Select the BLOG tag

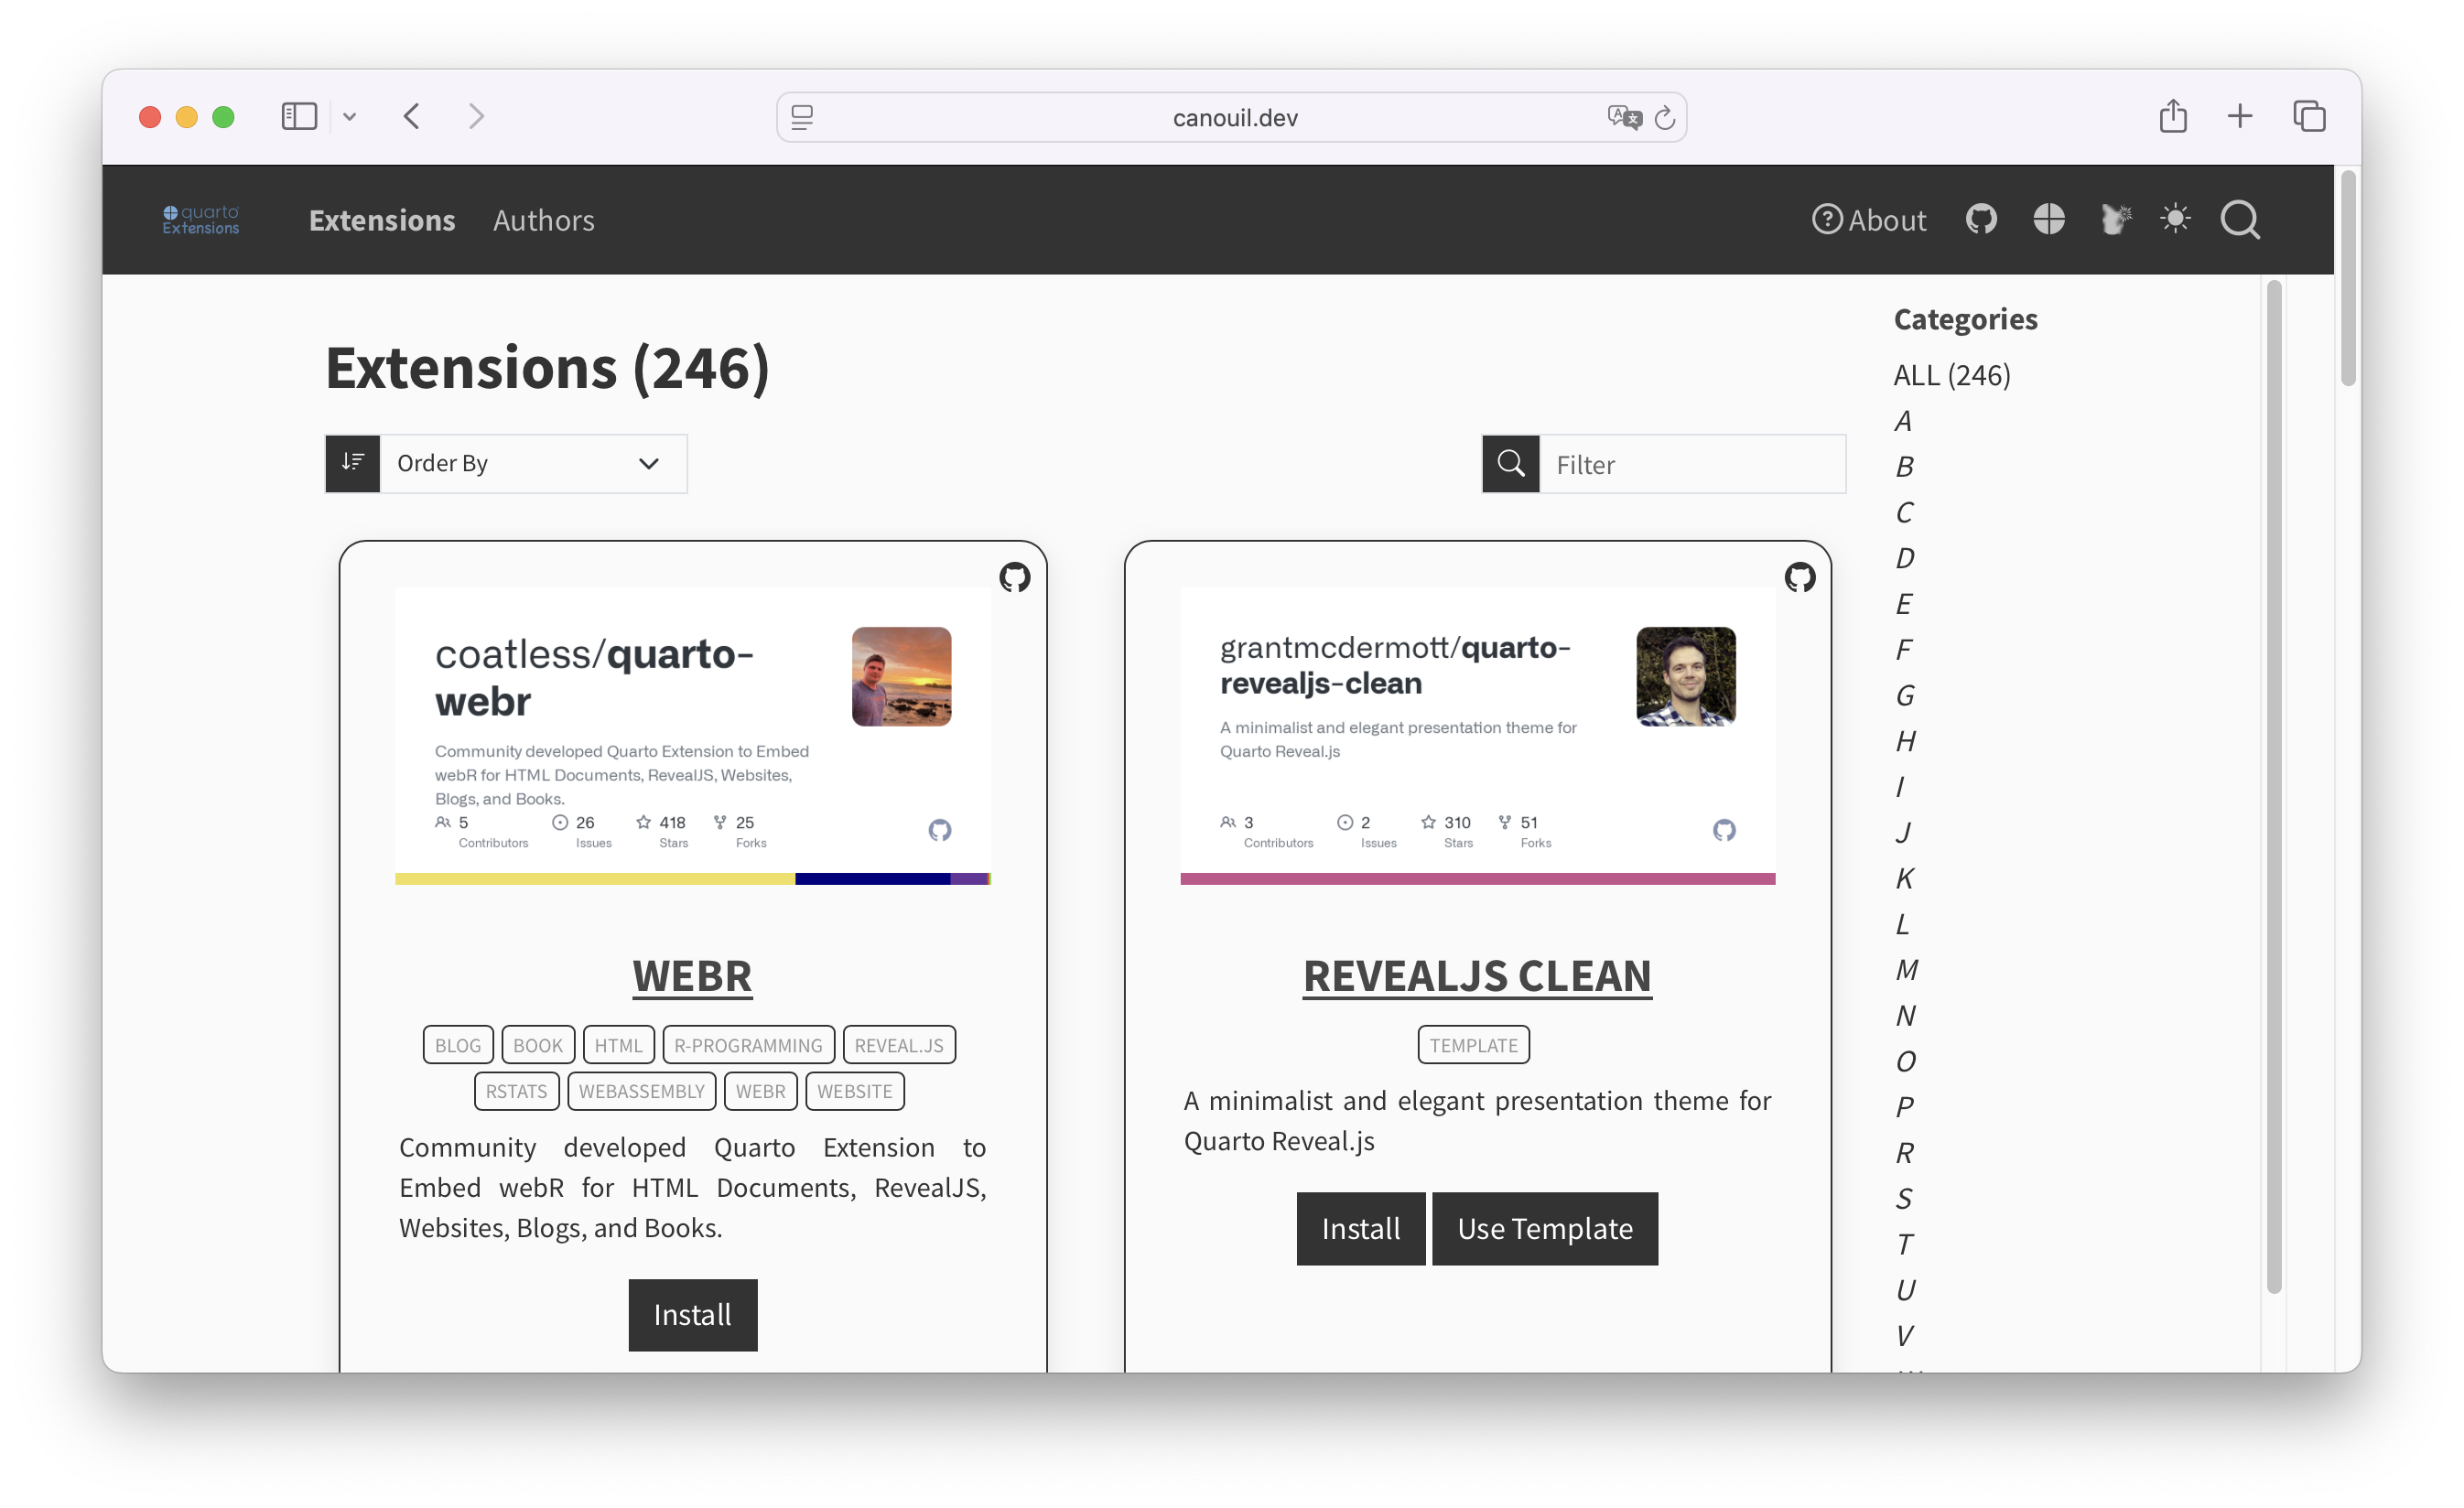[458, 1044]
